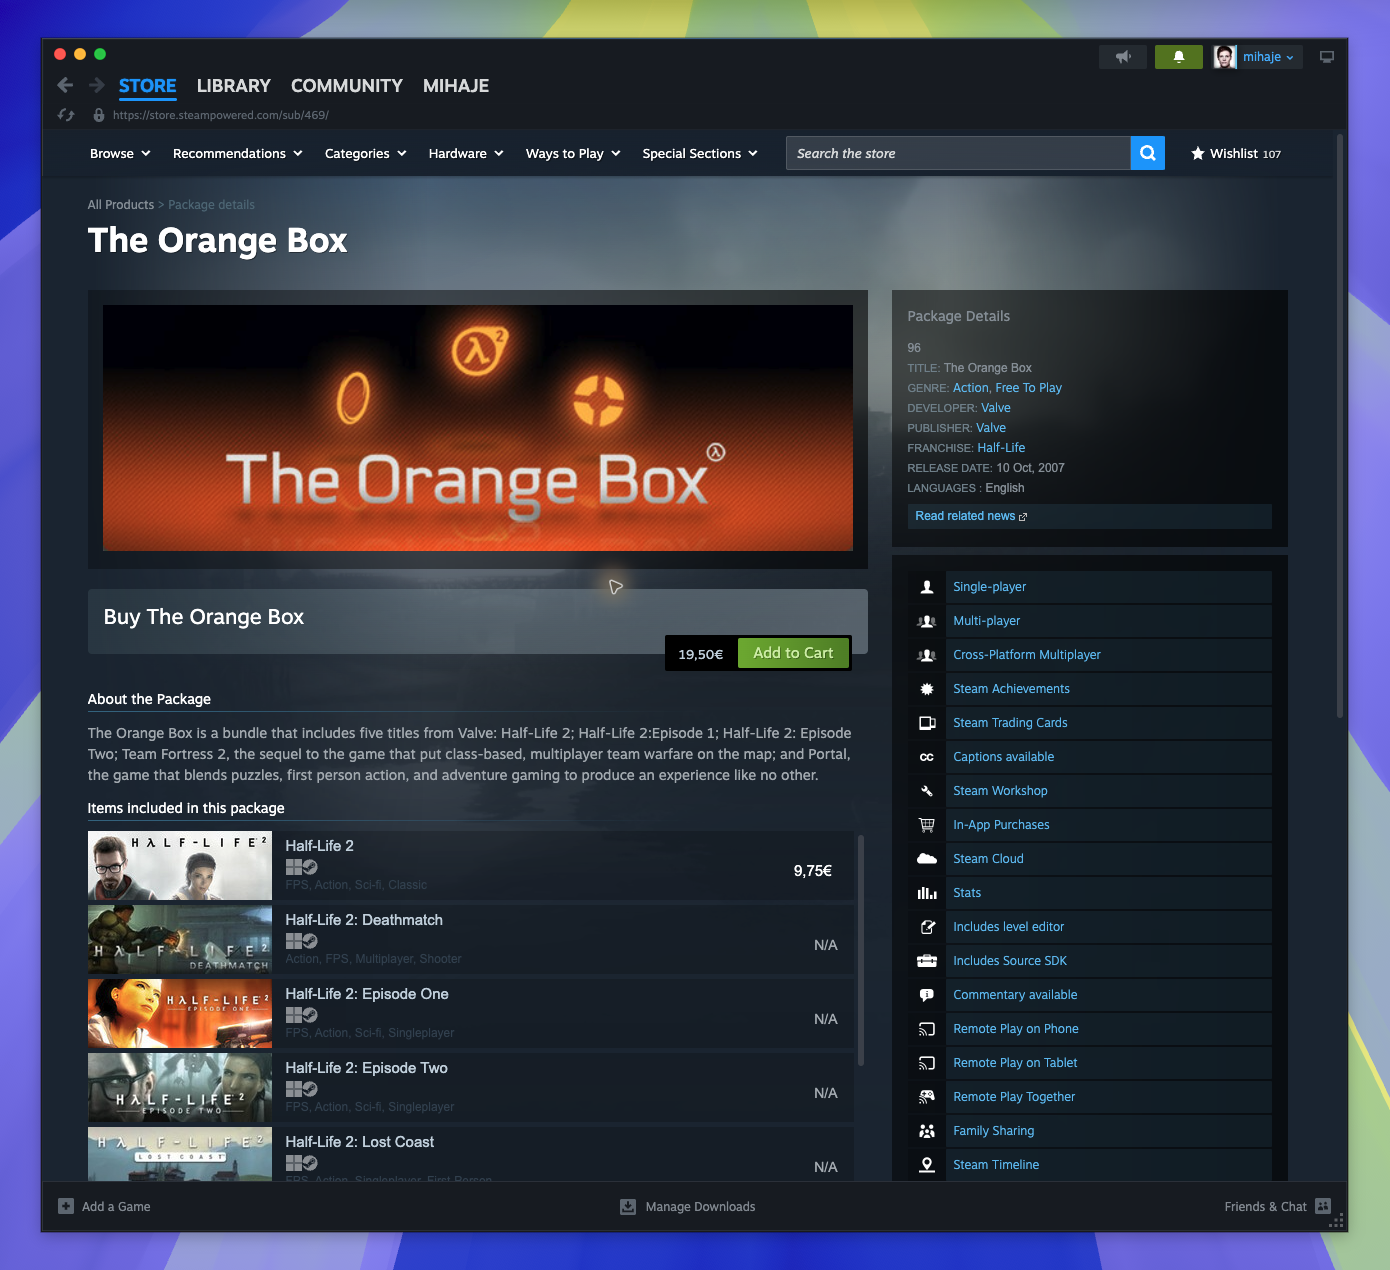Expand the Browse dropdown menu
1390x1270 pixels.
[120, 153]
